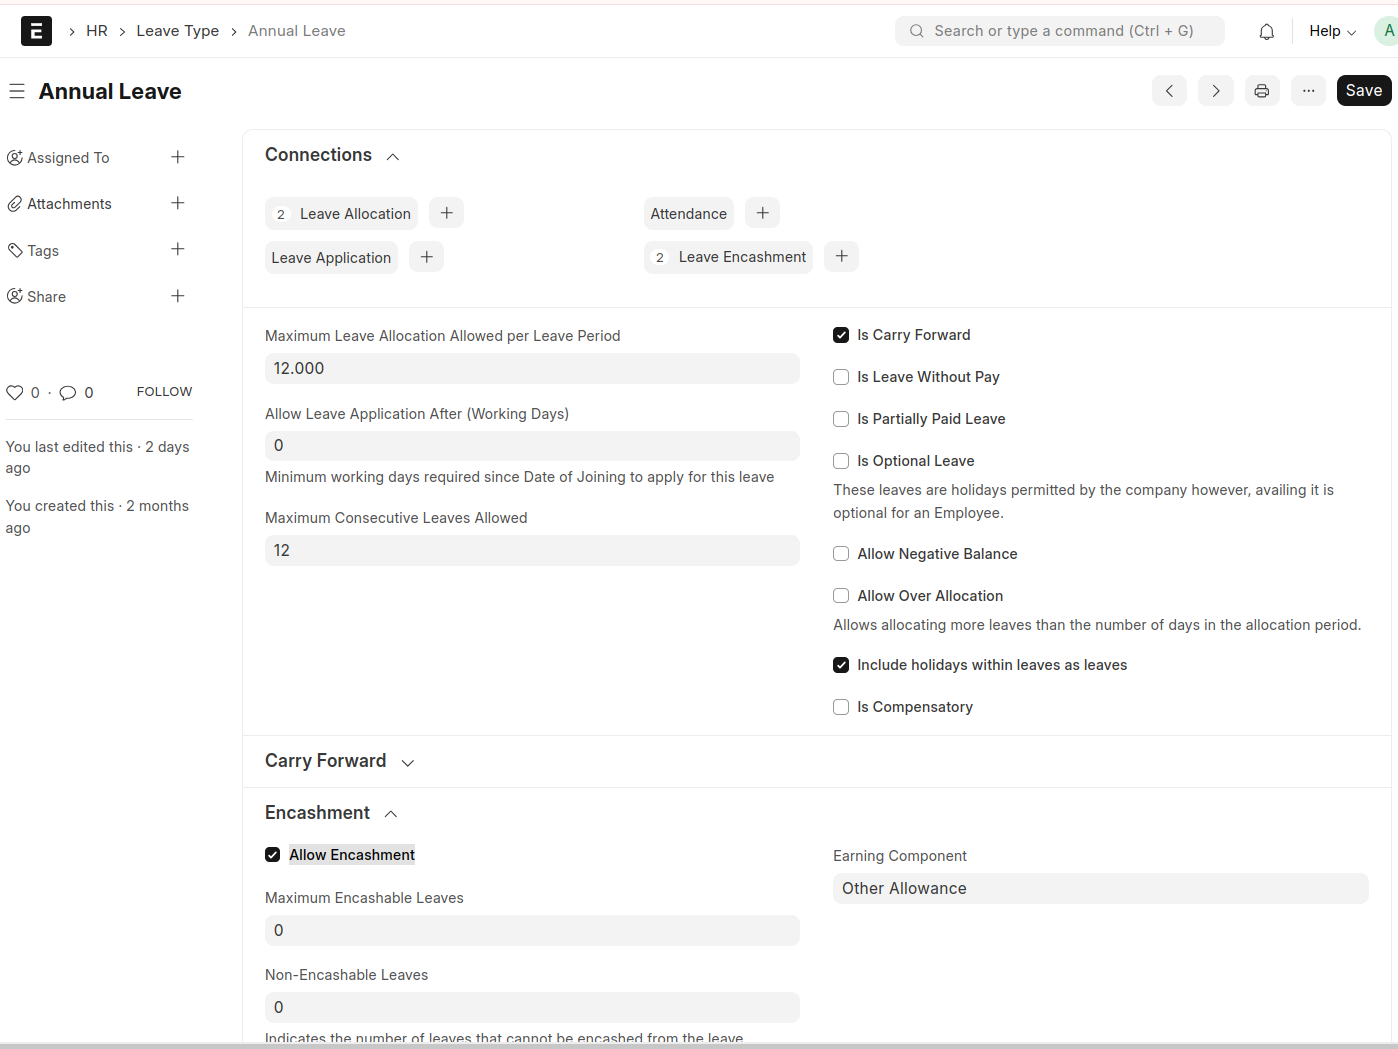The width and height of the screenshot is (1398, 1049).
Task: Add new Leave Encashment plus icon
Action: pos(841,257)
